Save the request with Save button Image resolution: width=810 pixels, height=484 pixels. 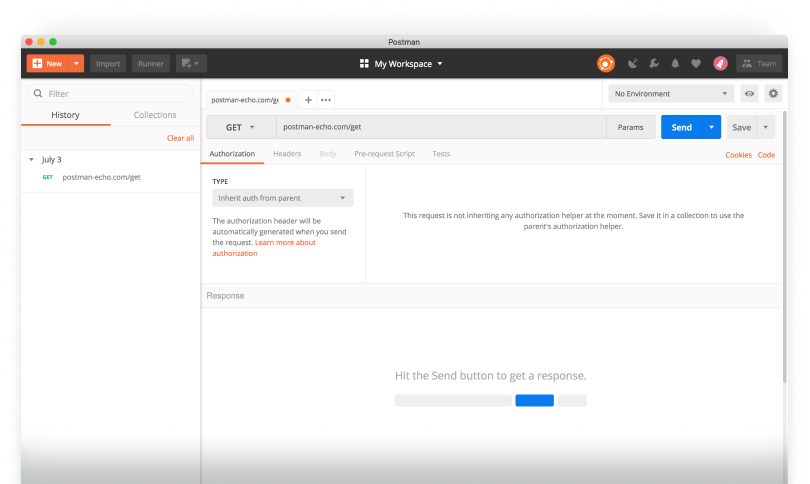click(742, 127)
